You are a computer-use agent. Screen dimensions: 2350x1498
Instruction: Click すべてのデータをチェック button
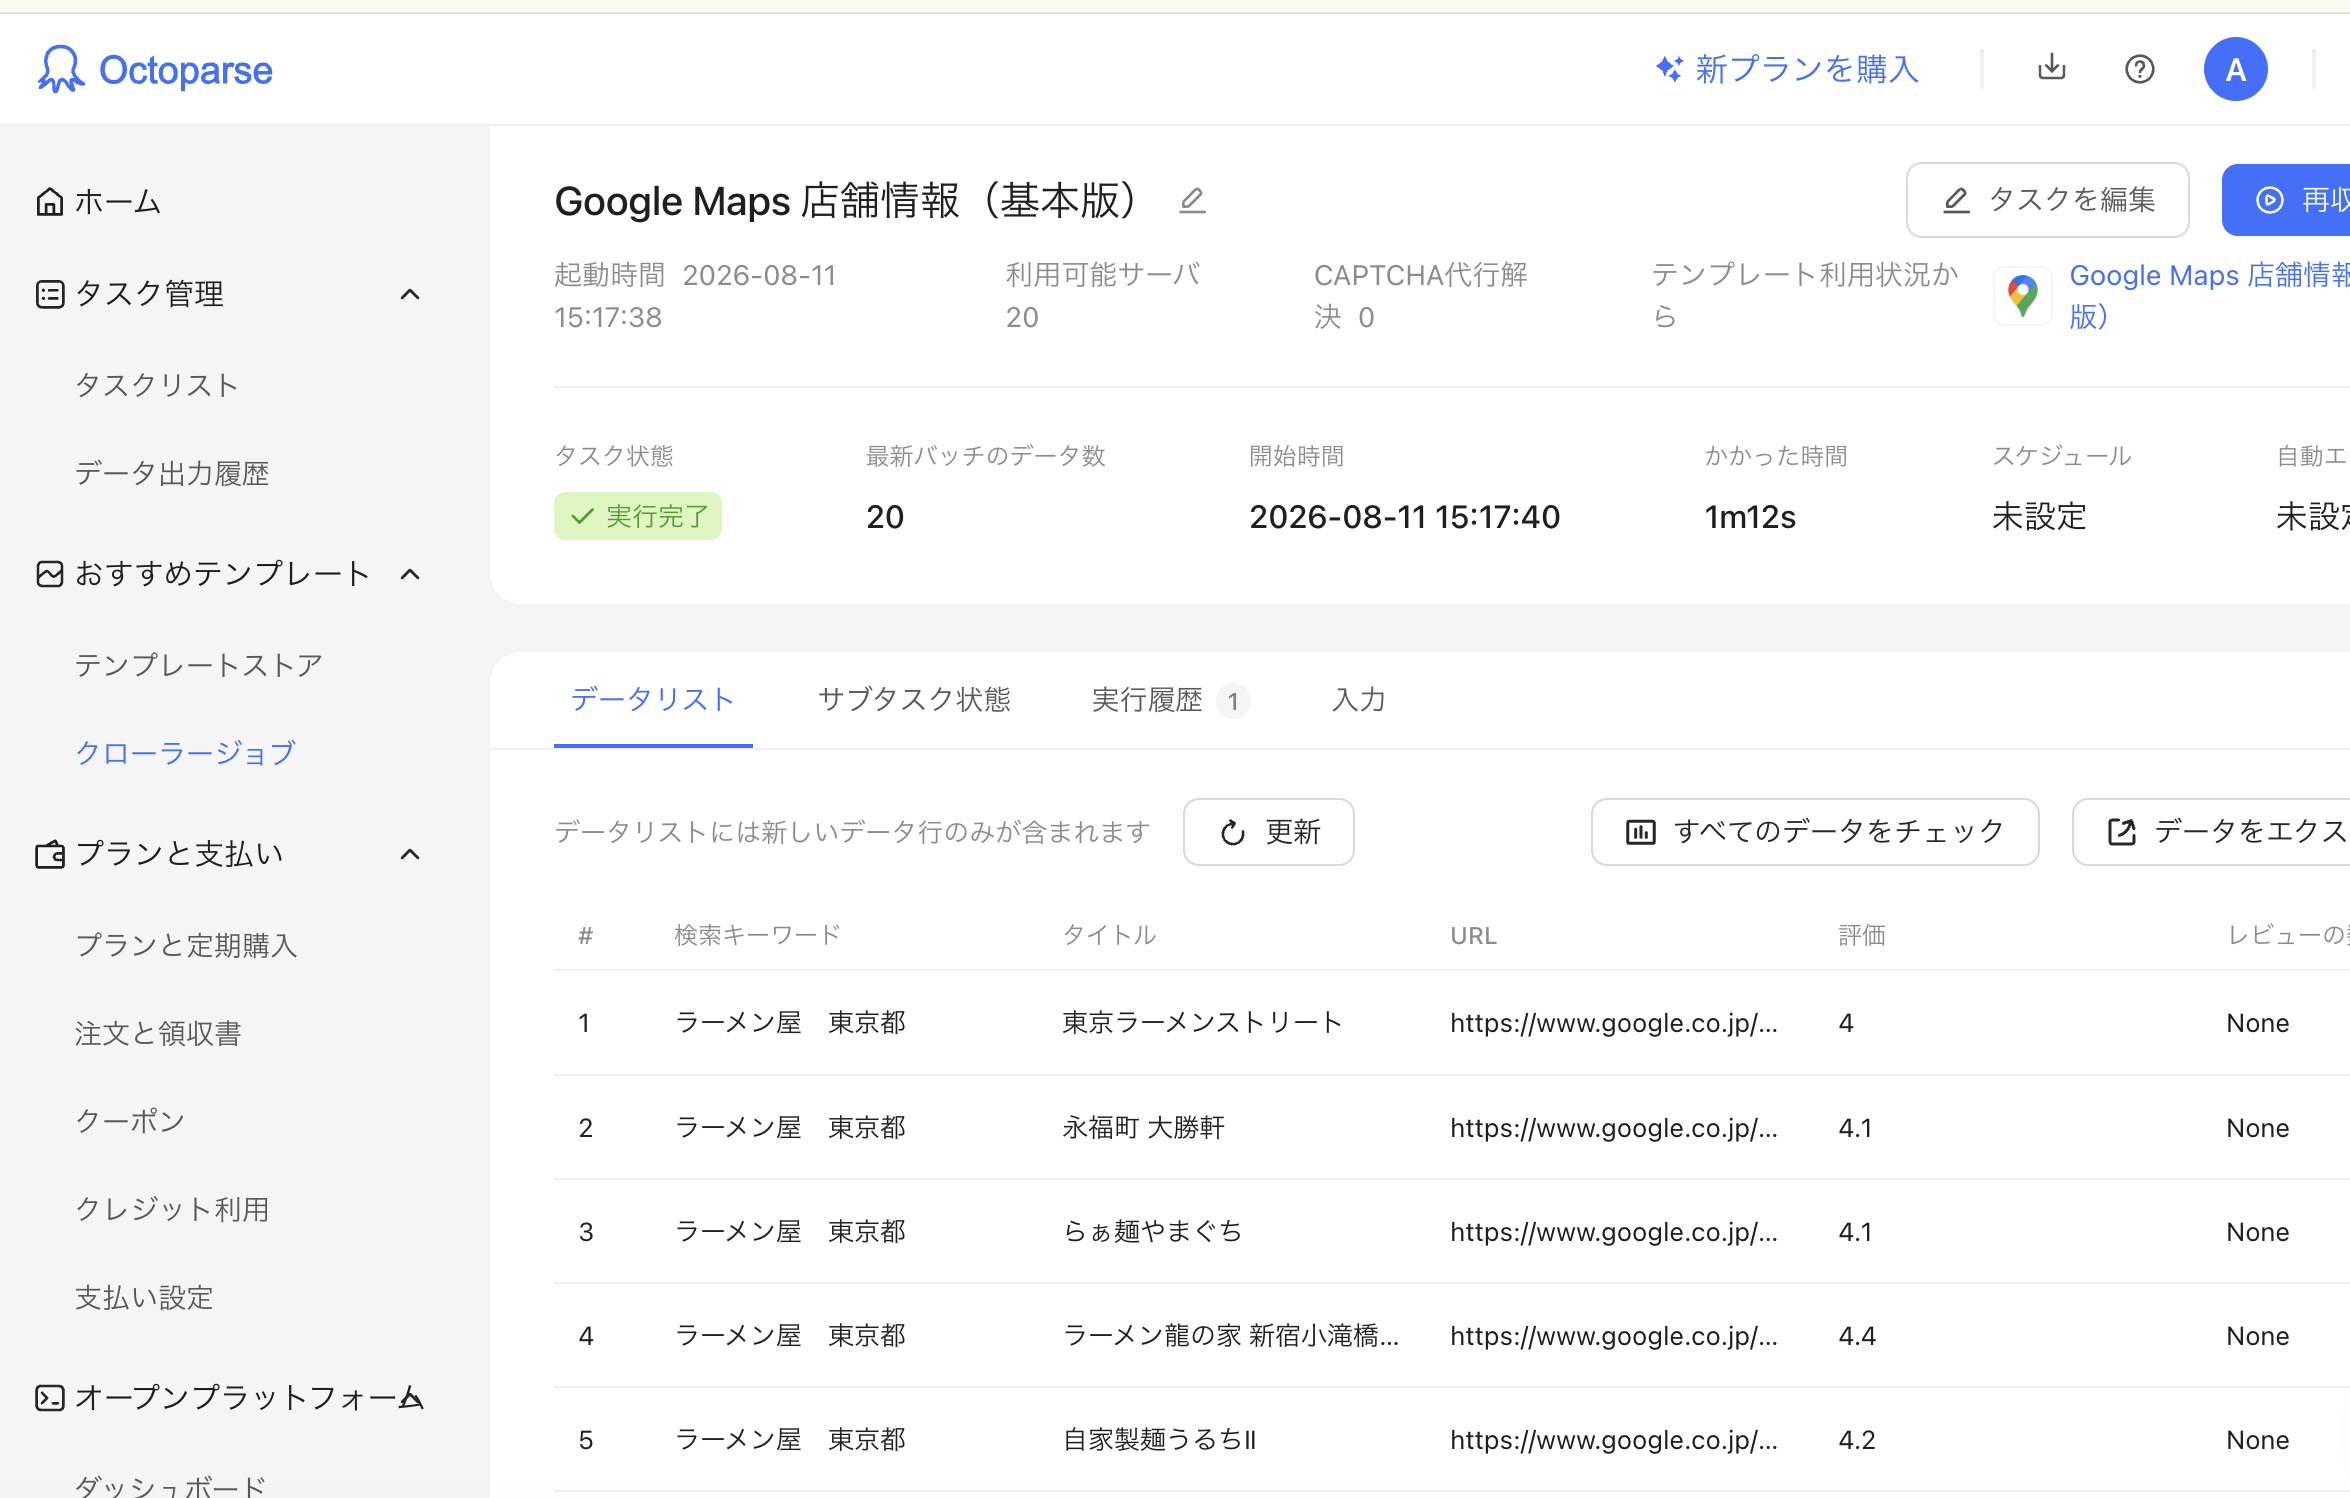click(1815, 832)
